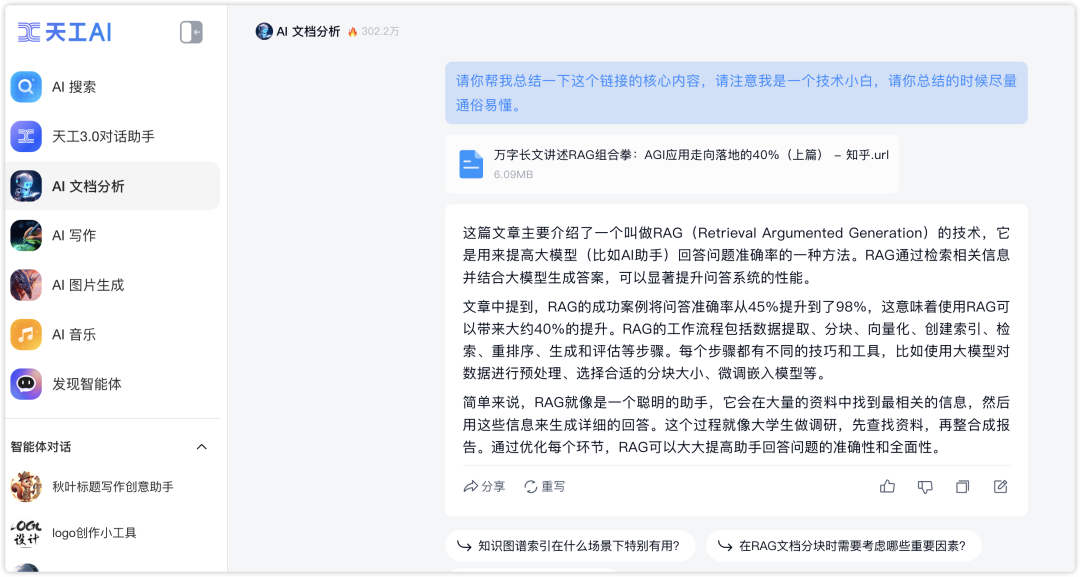The image size is (1080, 577).
Task: Open the edit icon on the response
Action: (1000, 486)
